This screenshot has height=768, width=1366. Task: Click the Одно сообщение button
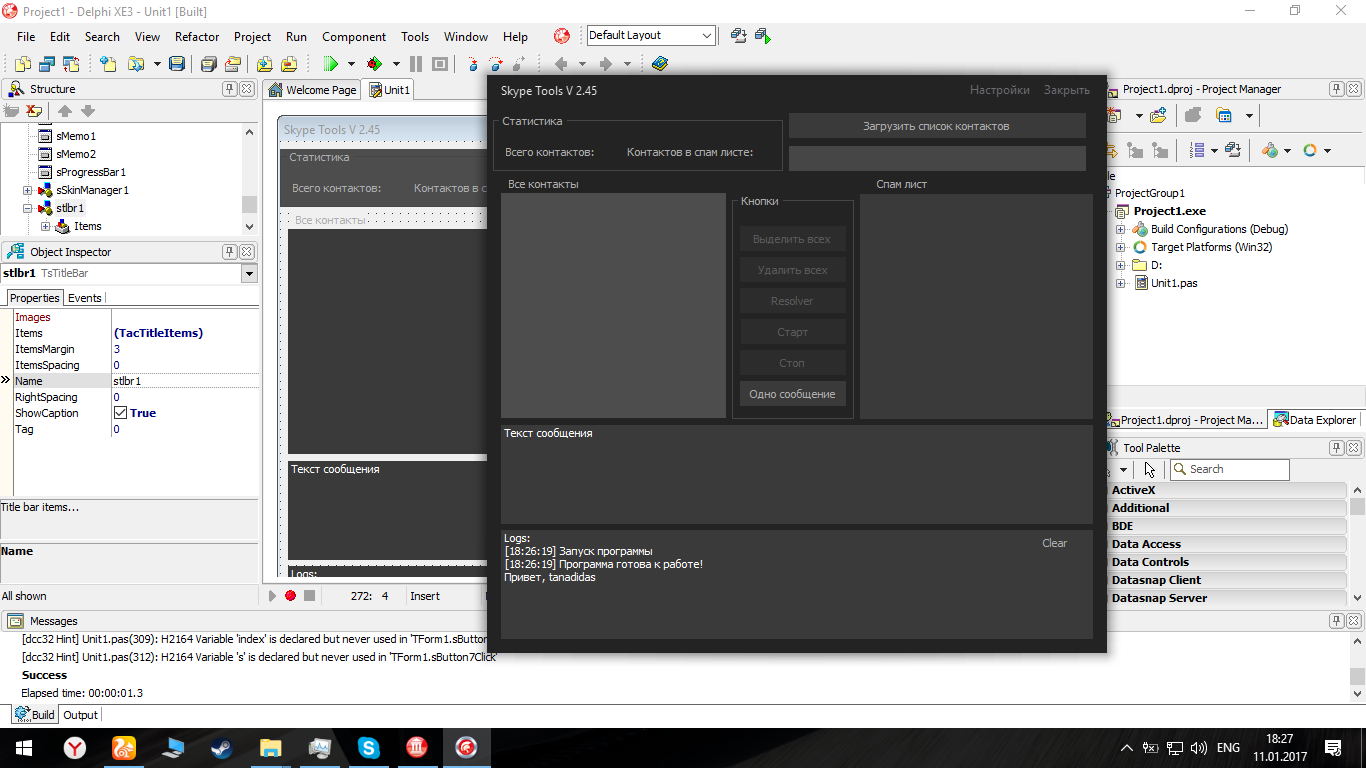pos(792,394)
